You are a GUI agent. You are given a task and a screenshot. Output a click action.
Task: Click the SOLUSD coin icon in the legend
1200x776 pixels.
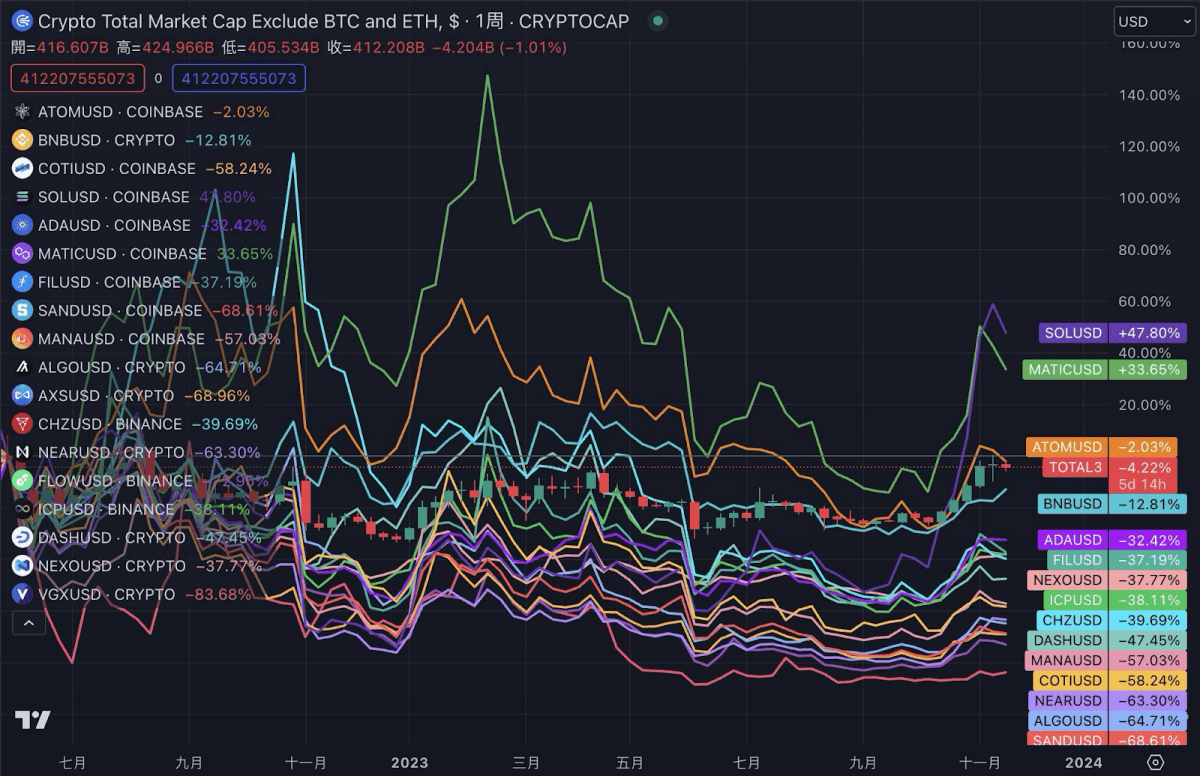[22, 197]
